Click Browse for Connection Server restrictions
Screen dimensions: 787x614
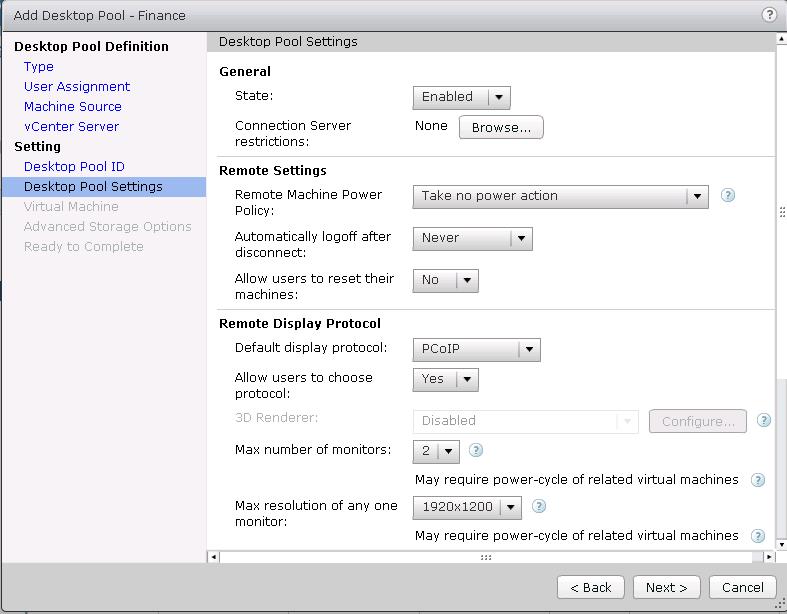coord(501,127)
